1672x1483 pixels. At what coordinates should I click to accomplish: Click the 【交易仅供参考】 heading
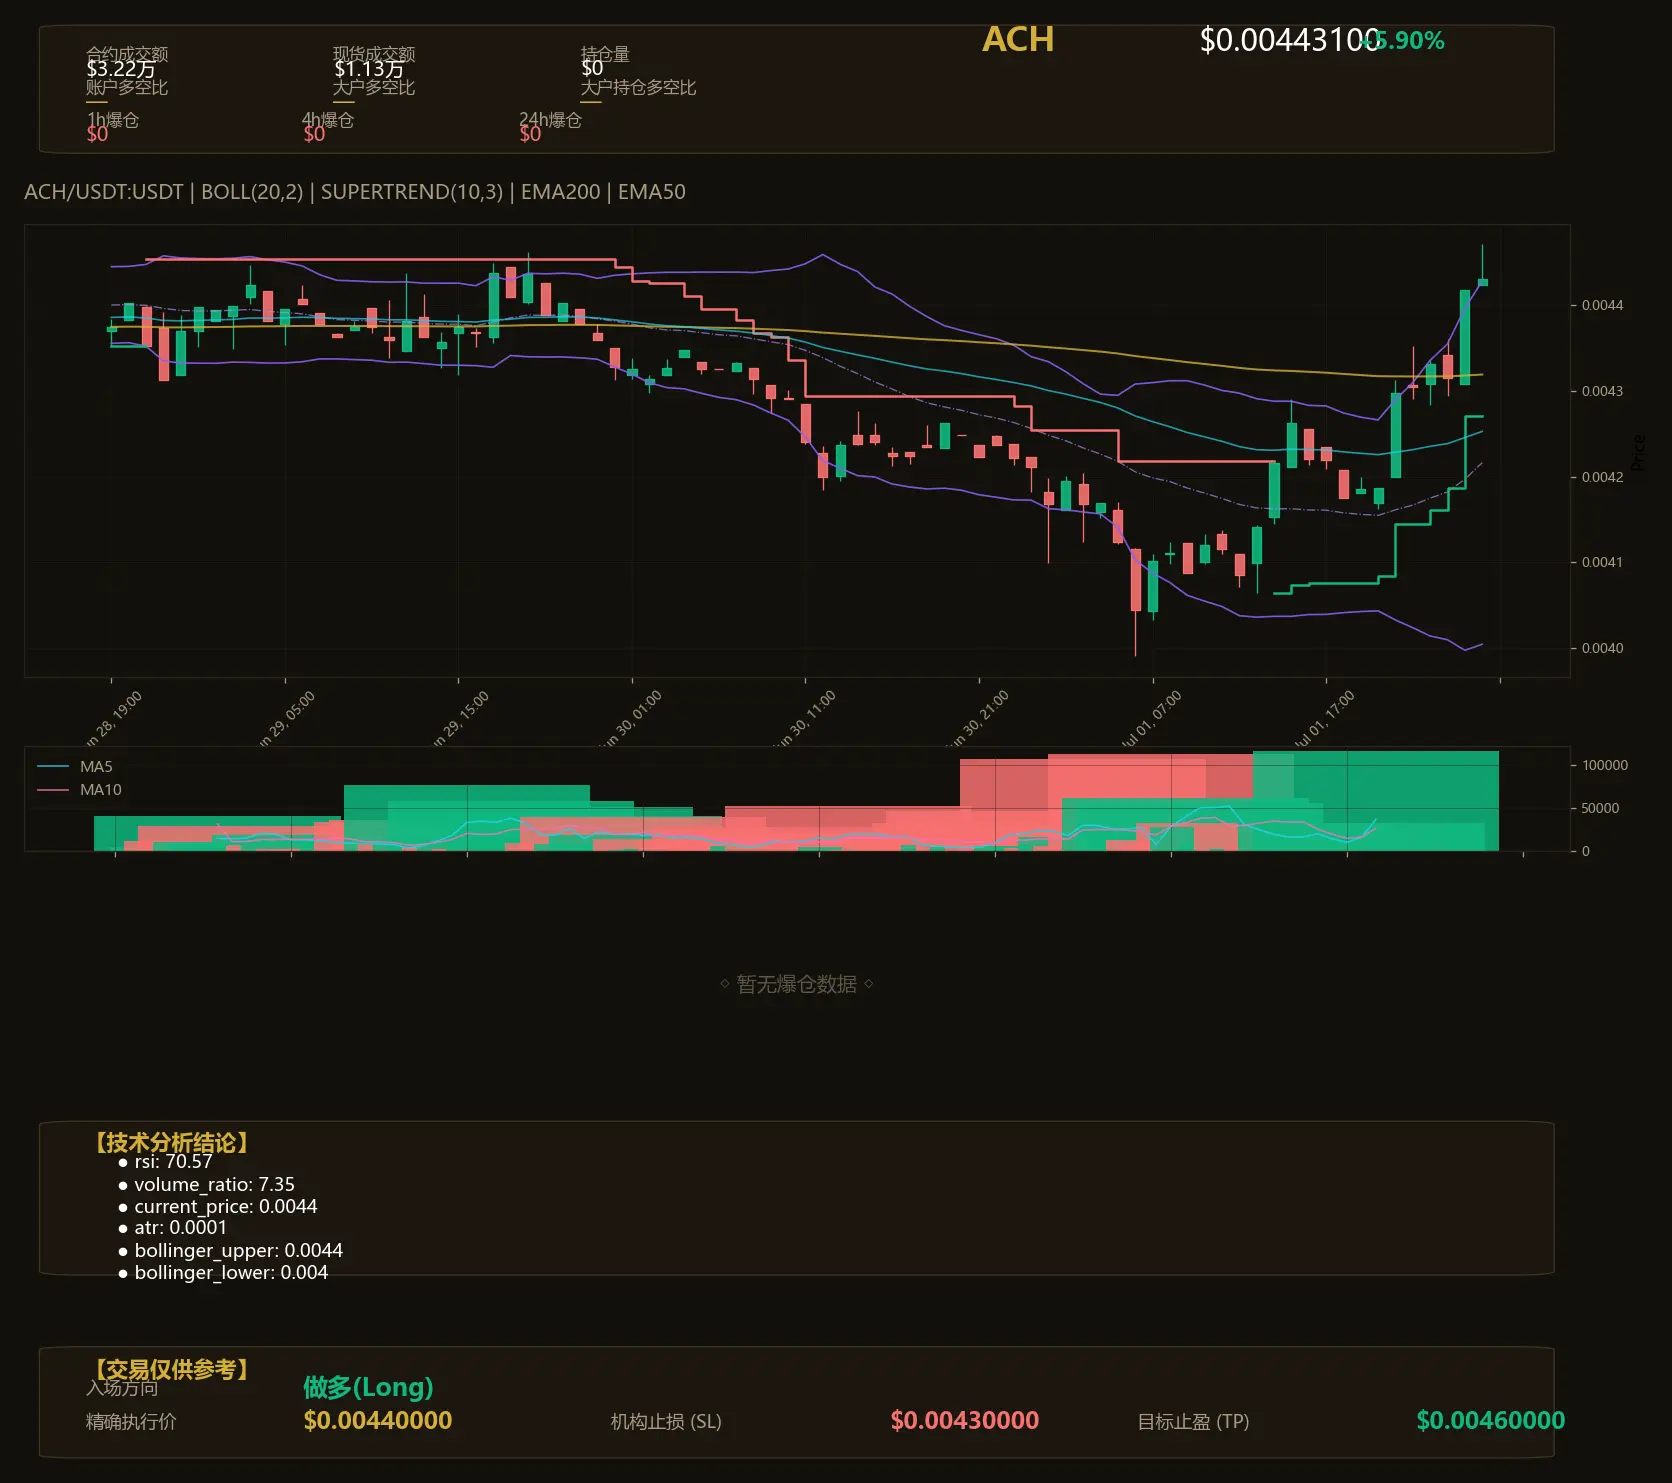(x=171, y=1369)
